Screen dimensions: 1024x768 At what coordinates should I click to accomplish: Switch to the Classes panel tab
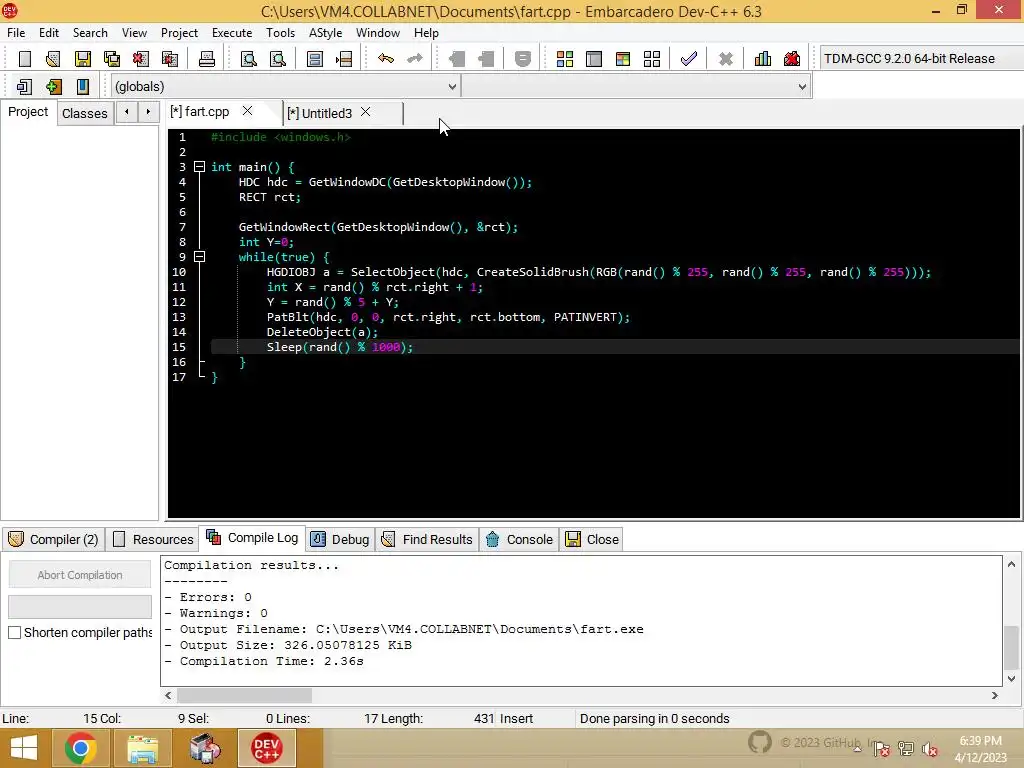tap(85, 113)
